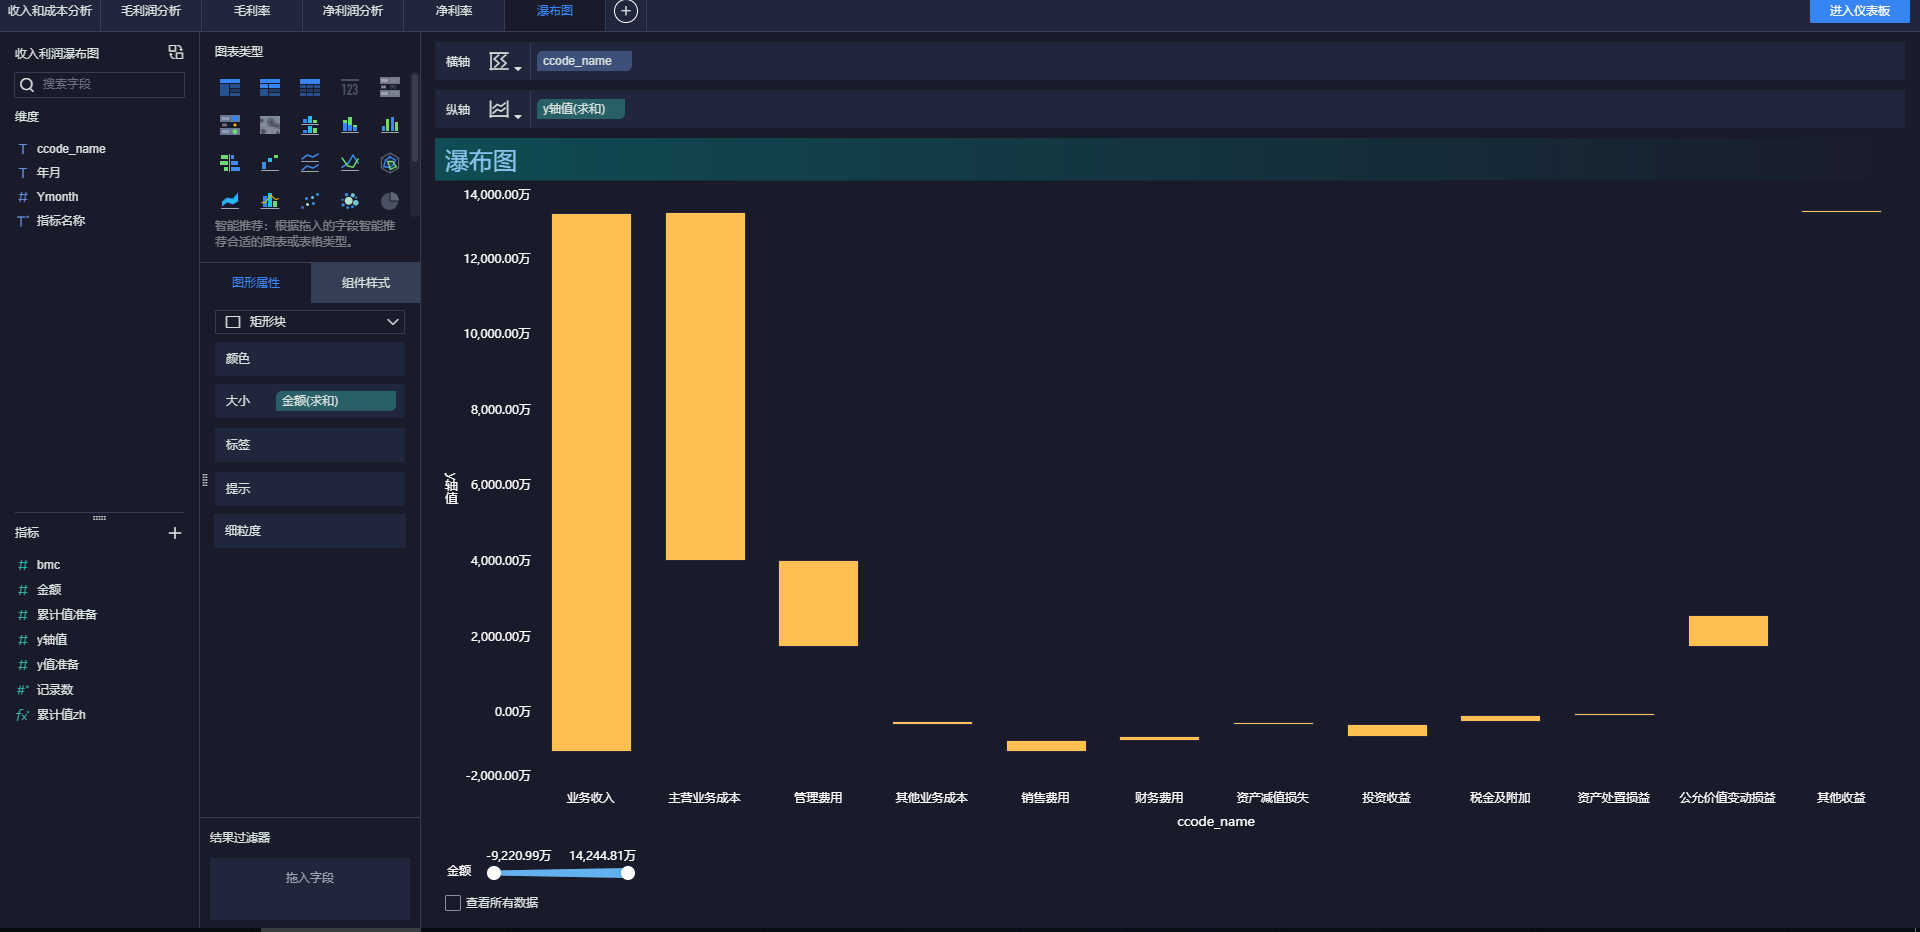1920x932 pixels.
Task: Add a new indicator with plus icon
Action: coord(175,533)
